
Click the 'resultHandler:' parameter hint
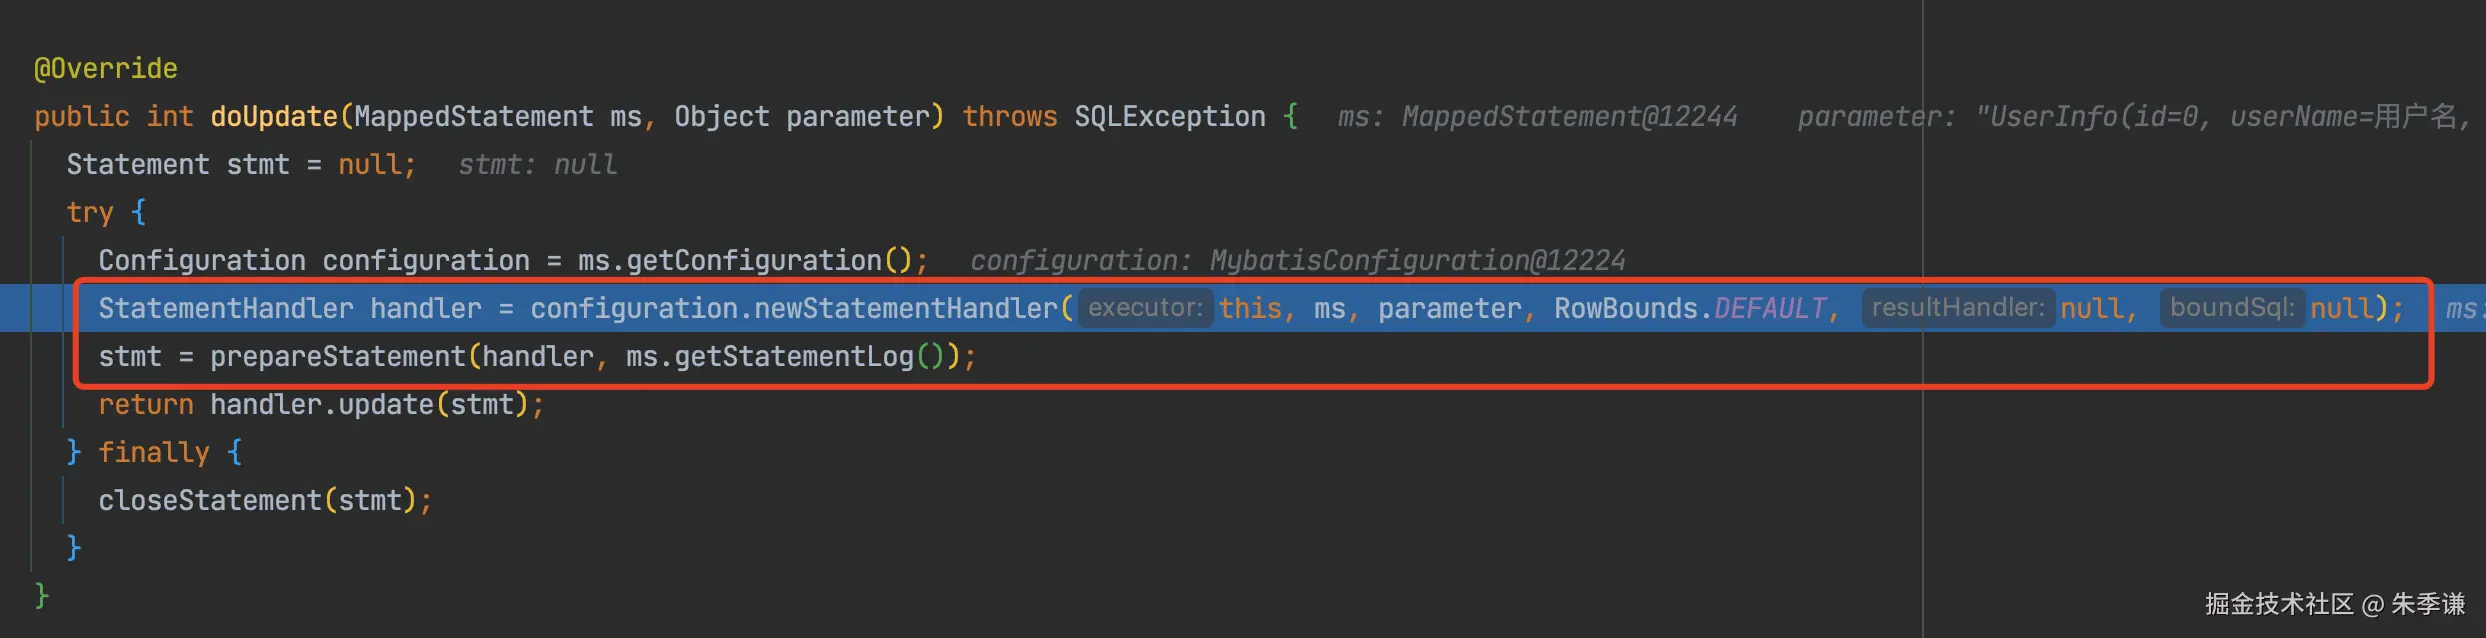pyautogui.click(x=1957, y=308)
